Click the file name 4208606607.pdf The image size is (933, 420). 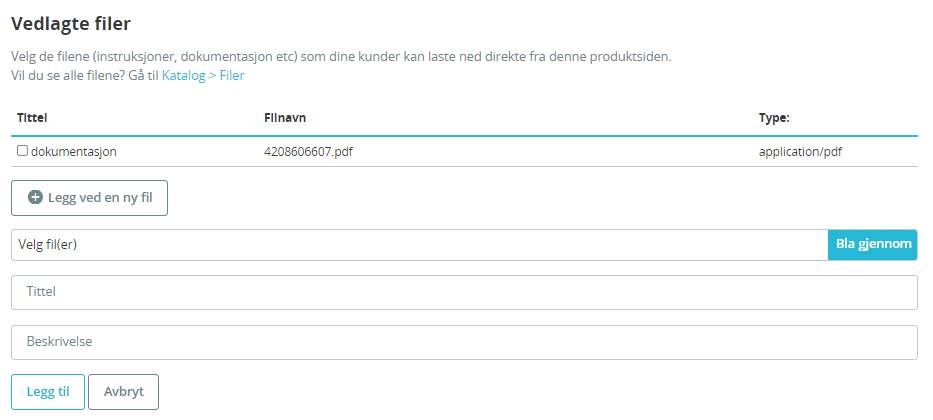point(308,152)
